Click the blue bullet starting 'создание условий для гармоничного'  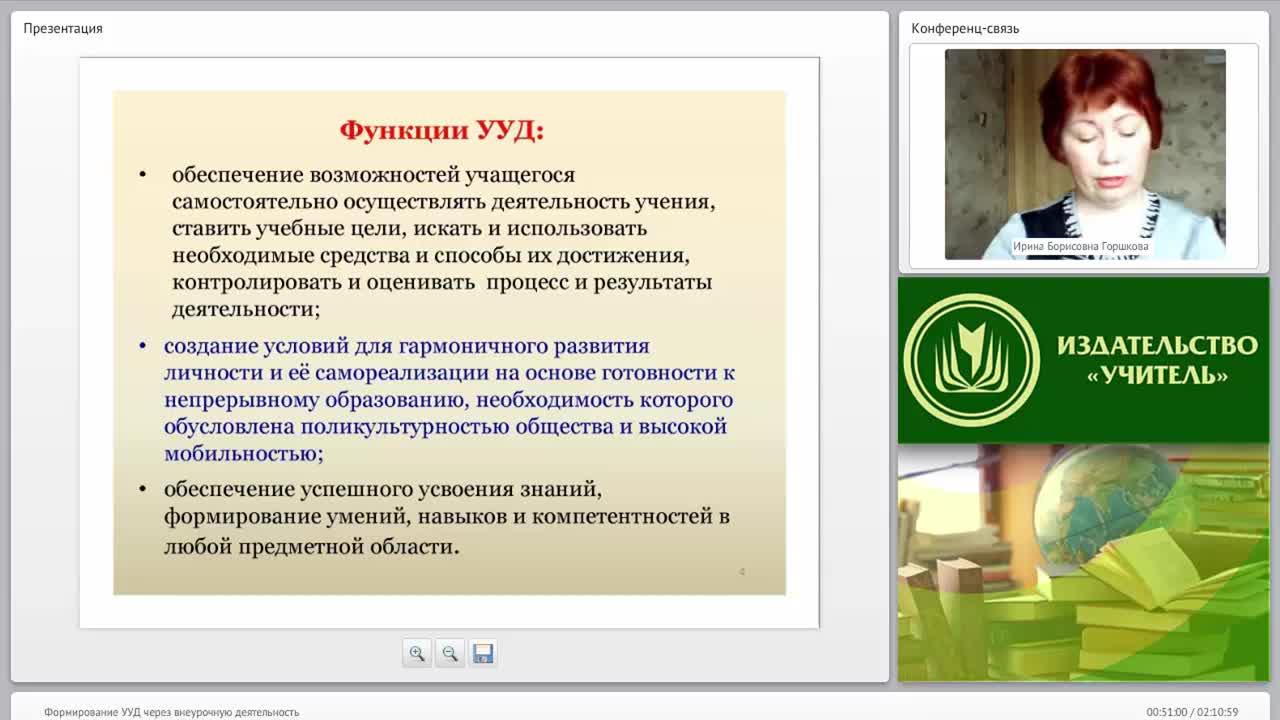(449, 400)
